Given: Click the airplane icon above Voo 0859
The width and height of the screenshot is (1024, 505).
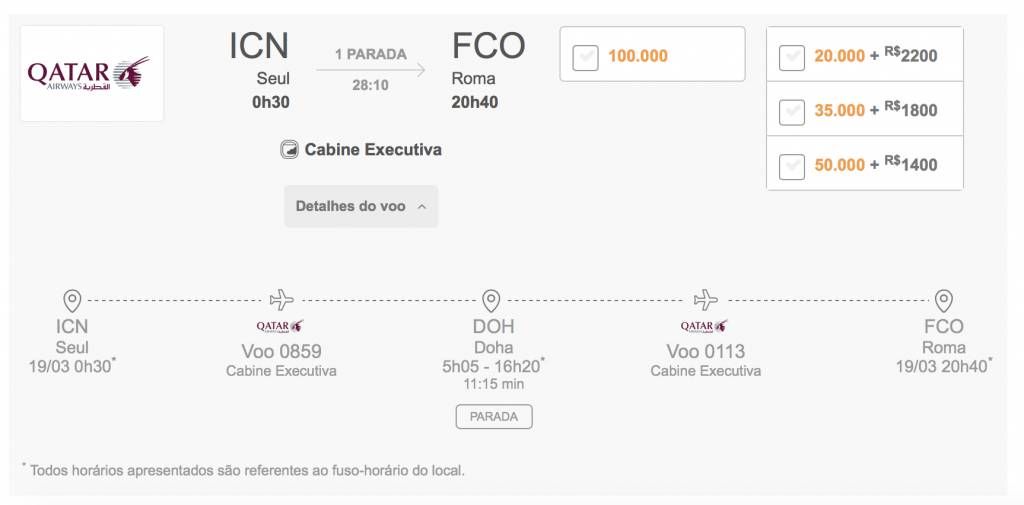Looking at the screenshot, I should pyautogui.click(x=281, y=300).
